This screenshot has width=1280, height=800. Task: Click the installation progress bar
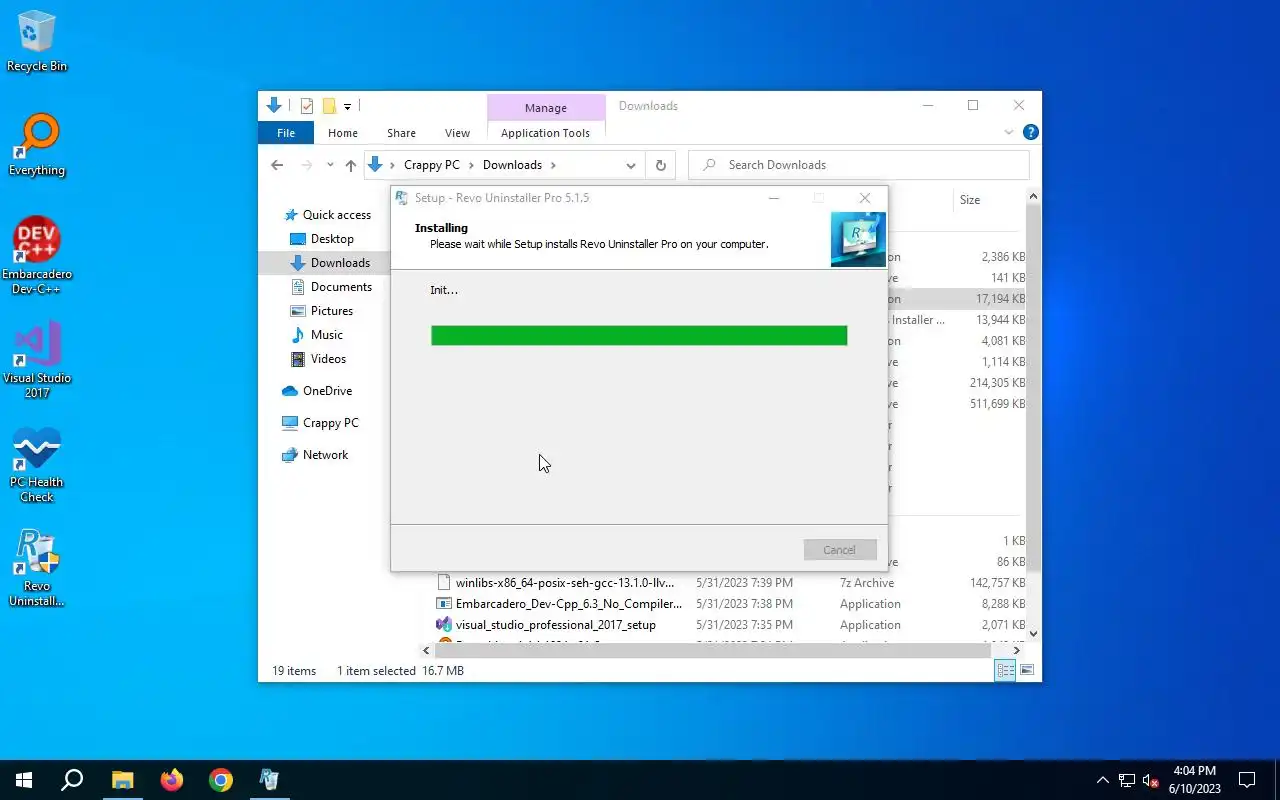pyautogui.click(x=639, y=335)
